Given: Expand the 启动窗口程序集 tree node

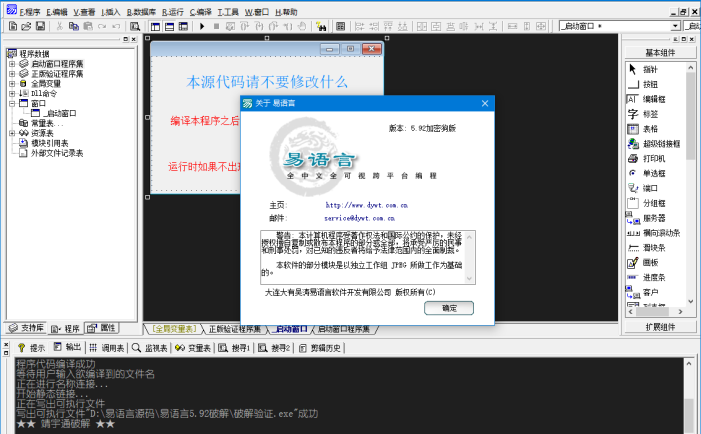Looking at the screenshot, I should tap(12, 64).
